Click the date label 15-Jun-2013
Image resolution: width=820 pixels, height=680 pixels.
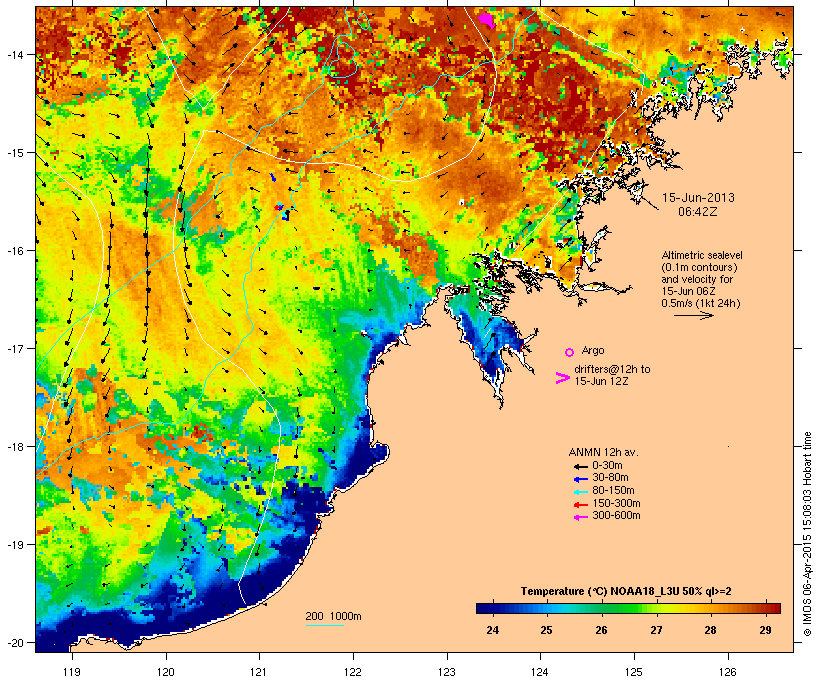click(698, 198)
